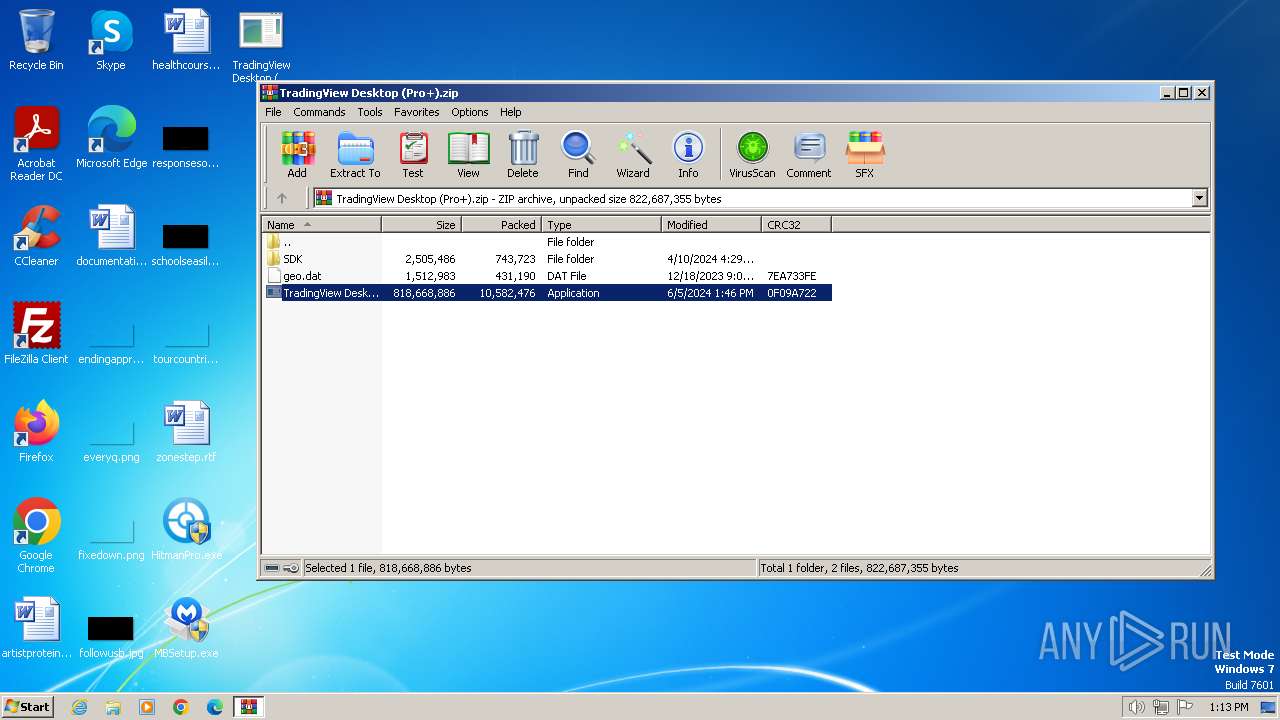Click the status bar disk/key icons
Screen dimensions: 1280x720
281,568
